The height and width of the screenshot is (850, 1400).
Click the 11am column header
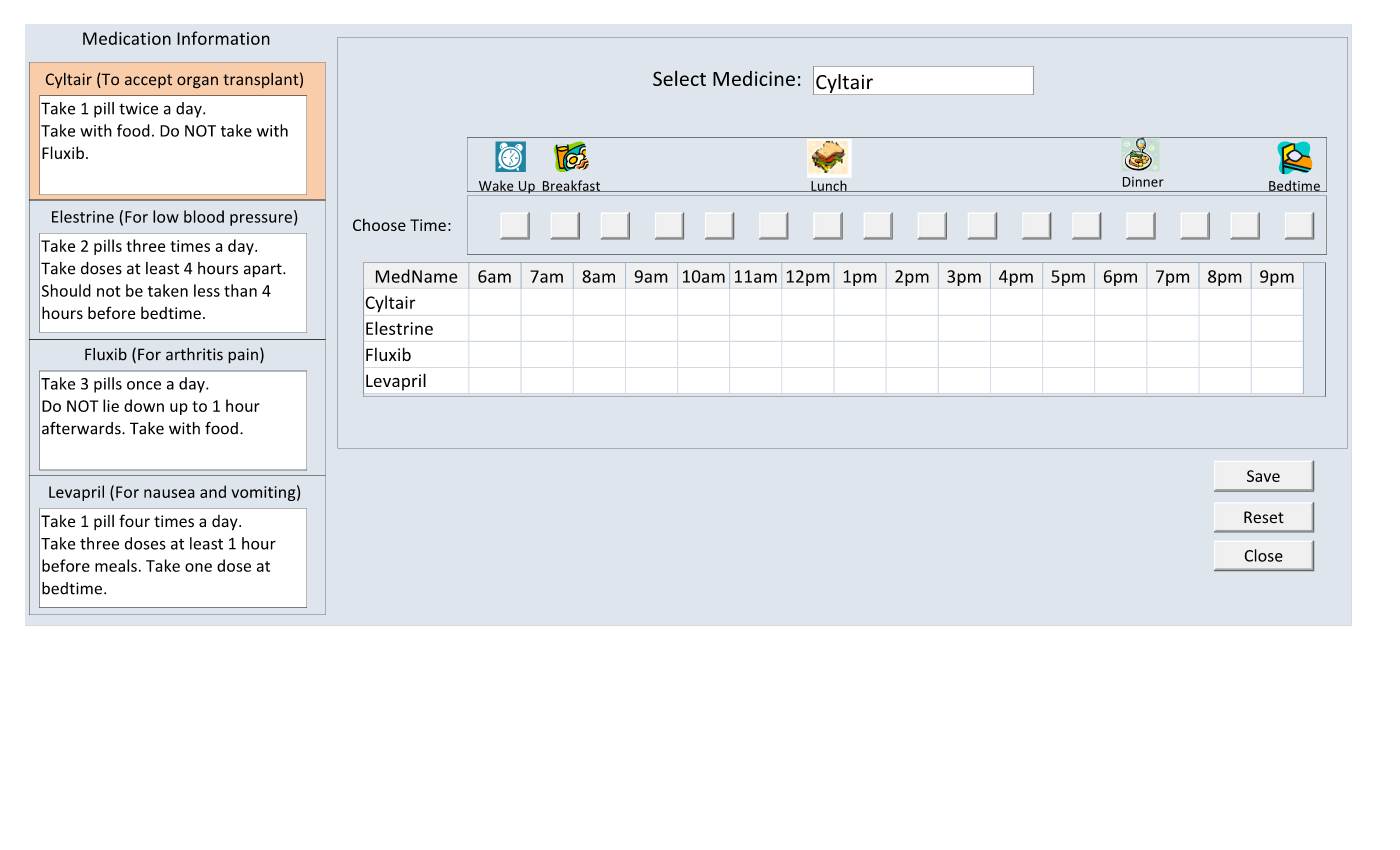(x=755, y=277)
